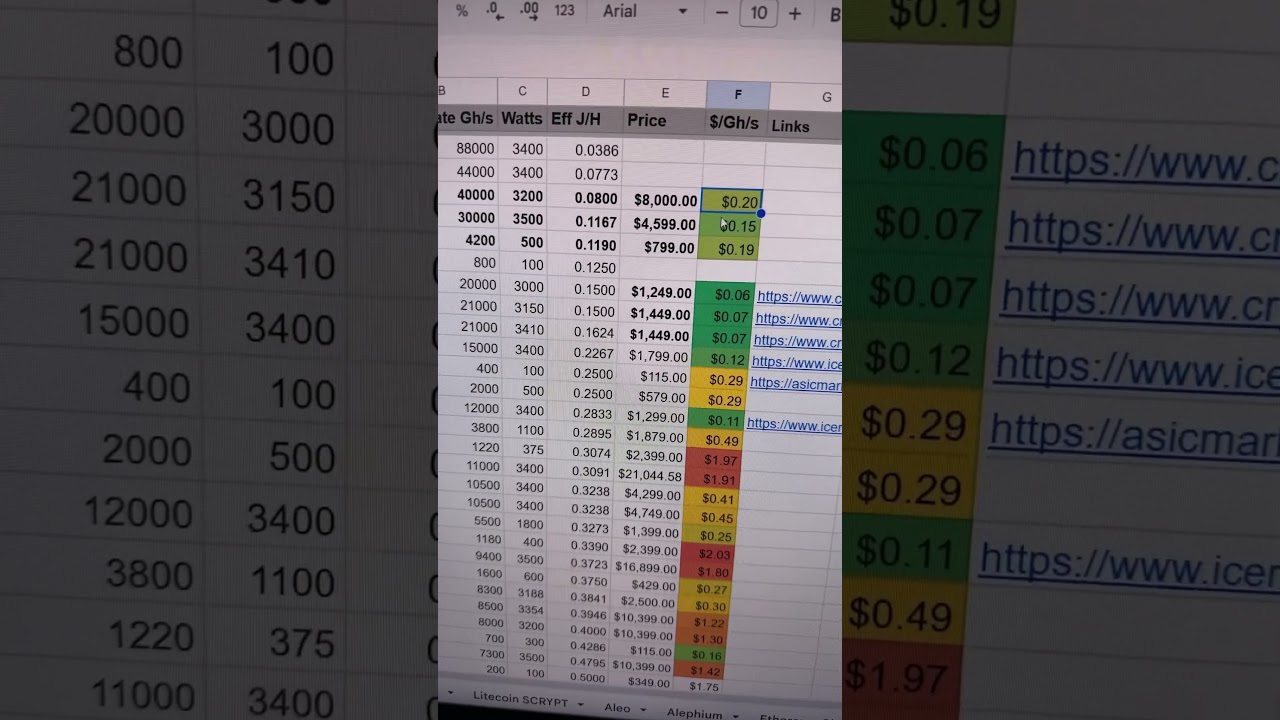Open the Arial font dropdown
Viewport: 1280px width, 720px height.
point(644,11)
